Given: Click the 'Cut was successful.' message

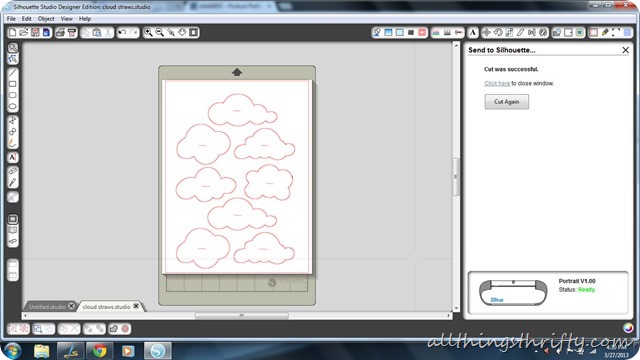Looking at the screenshot, I should point(511,69).
